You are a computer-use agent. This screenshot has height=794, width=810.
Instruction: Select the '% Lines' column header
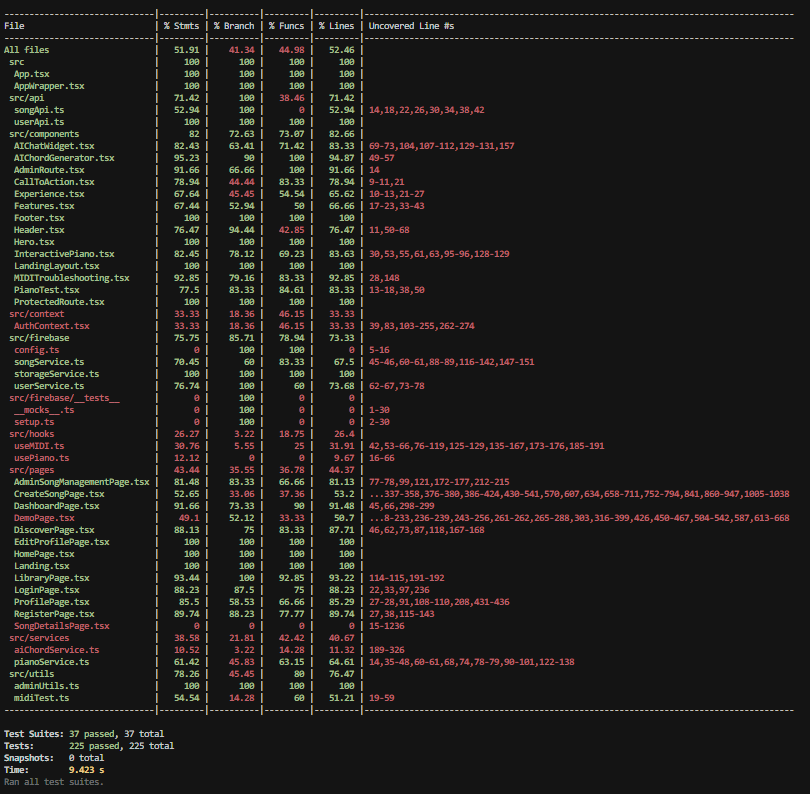336,26
